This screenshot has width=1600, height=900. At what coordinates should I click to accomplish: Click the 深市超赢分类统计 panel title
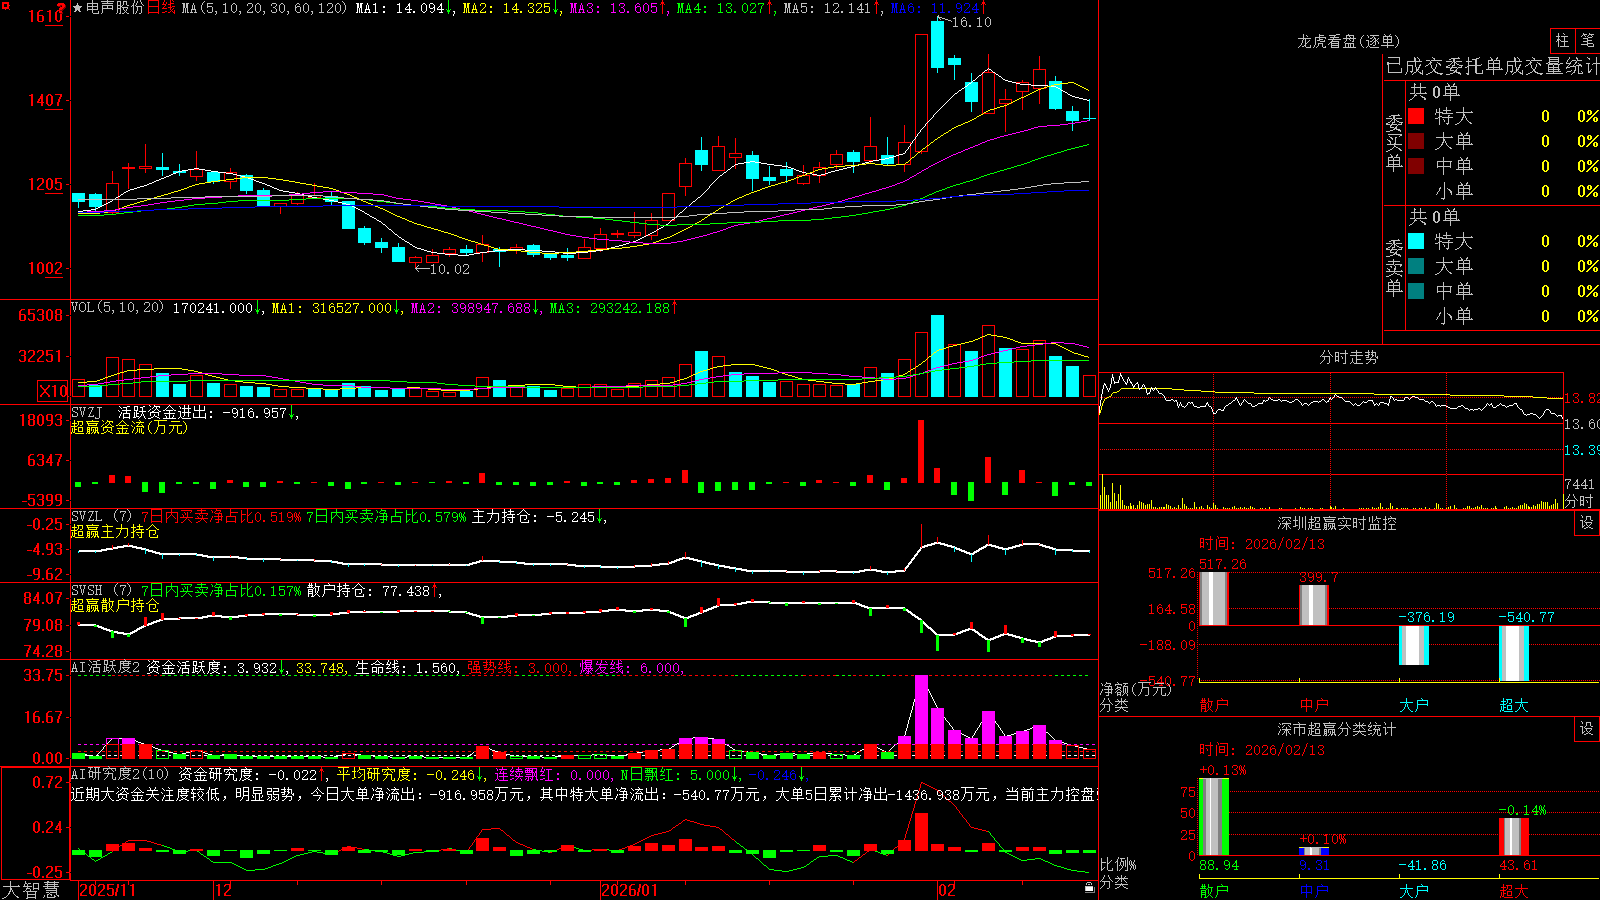pyautogui.click(x=1337, y=729)
